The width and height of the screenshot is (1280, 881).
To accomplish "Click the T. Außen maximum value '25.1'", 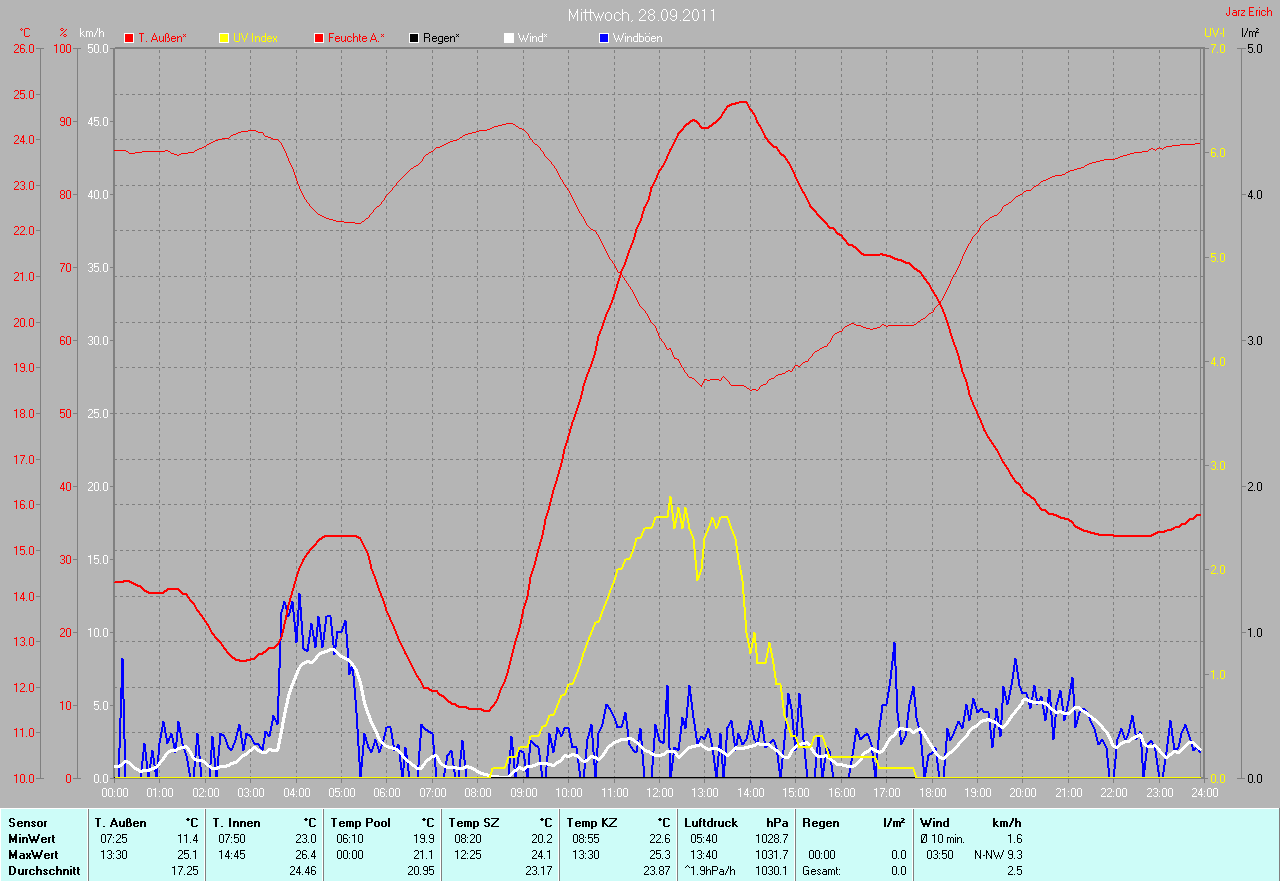I will pos(188,855).
